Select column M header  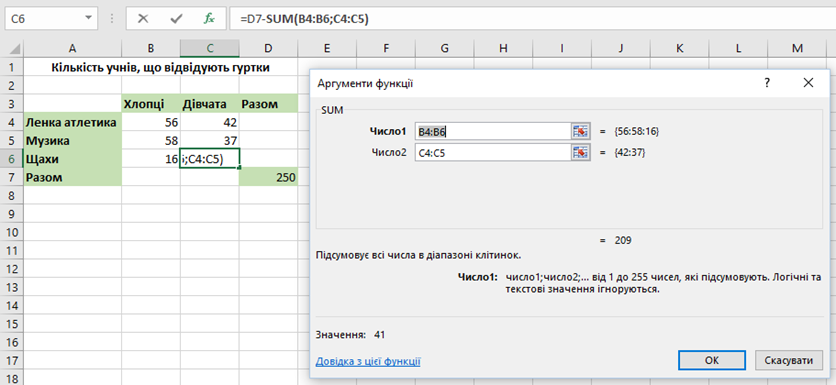[797, 49]
